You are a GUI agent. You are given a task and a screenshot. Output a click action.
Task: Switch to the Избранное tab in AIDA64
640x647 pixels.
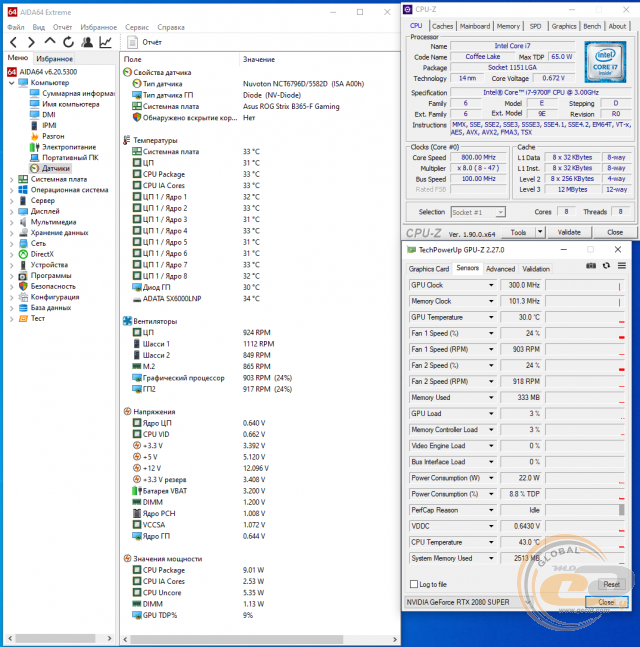coord(54,59)
